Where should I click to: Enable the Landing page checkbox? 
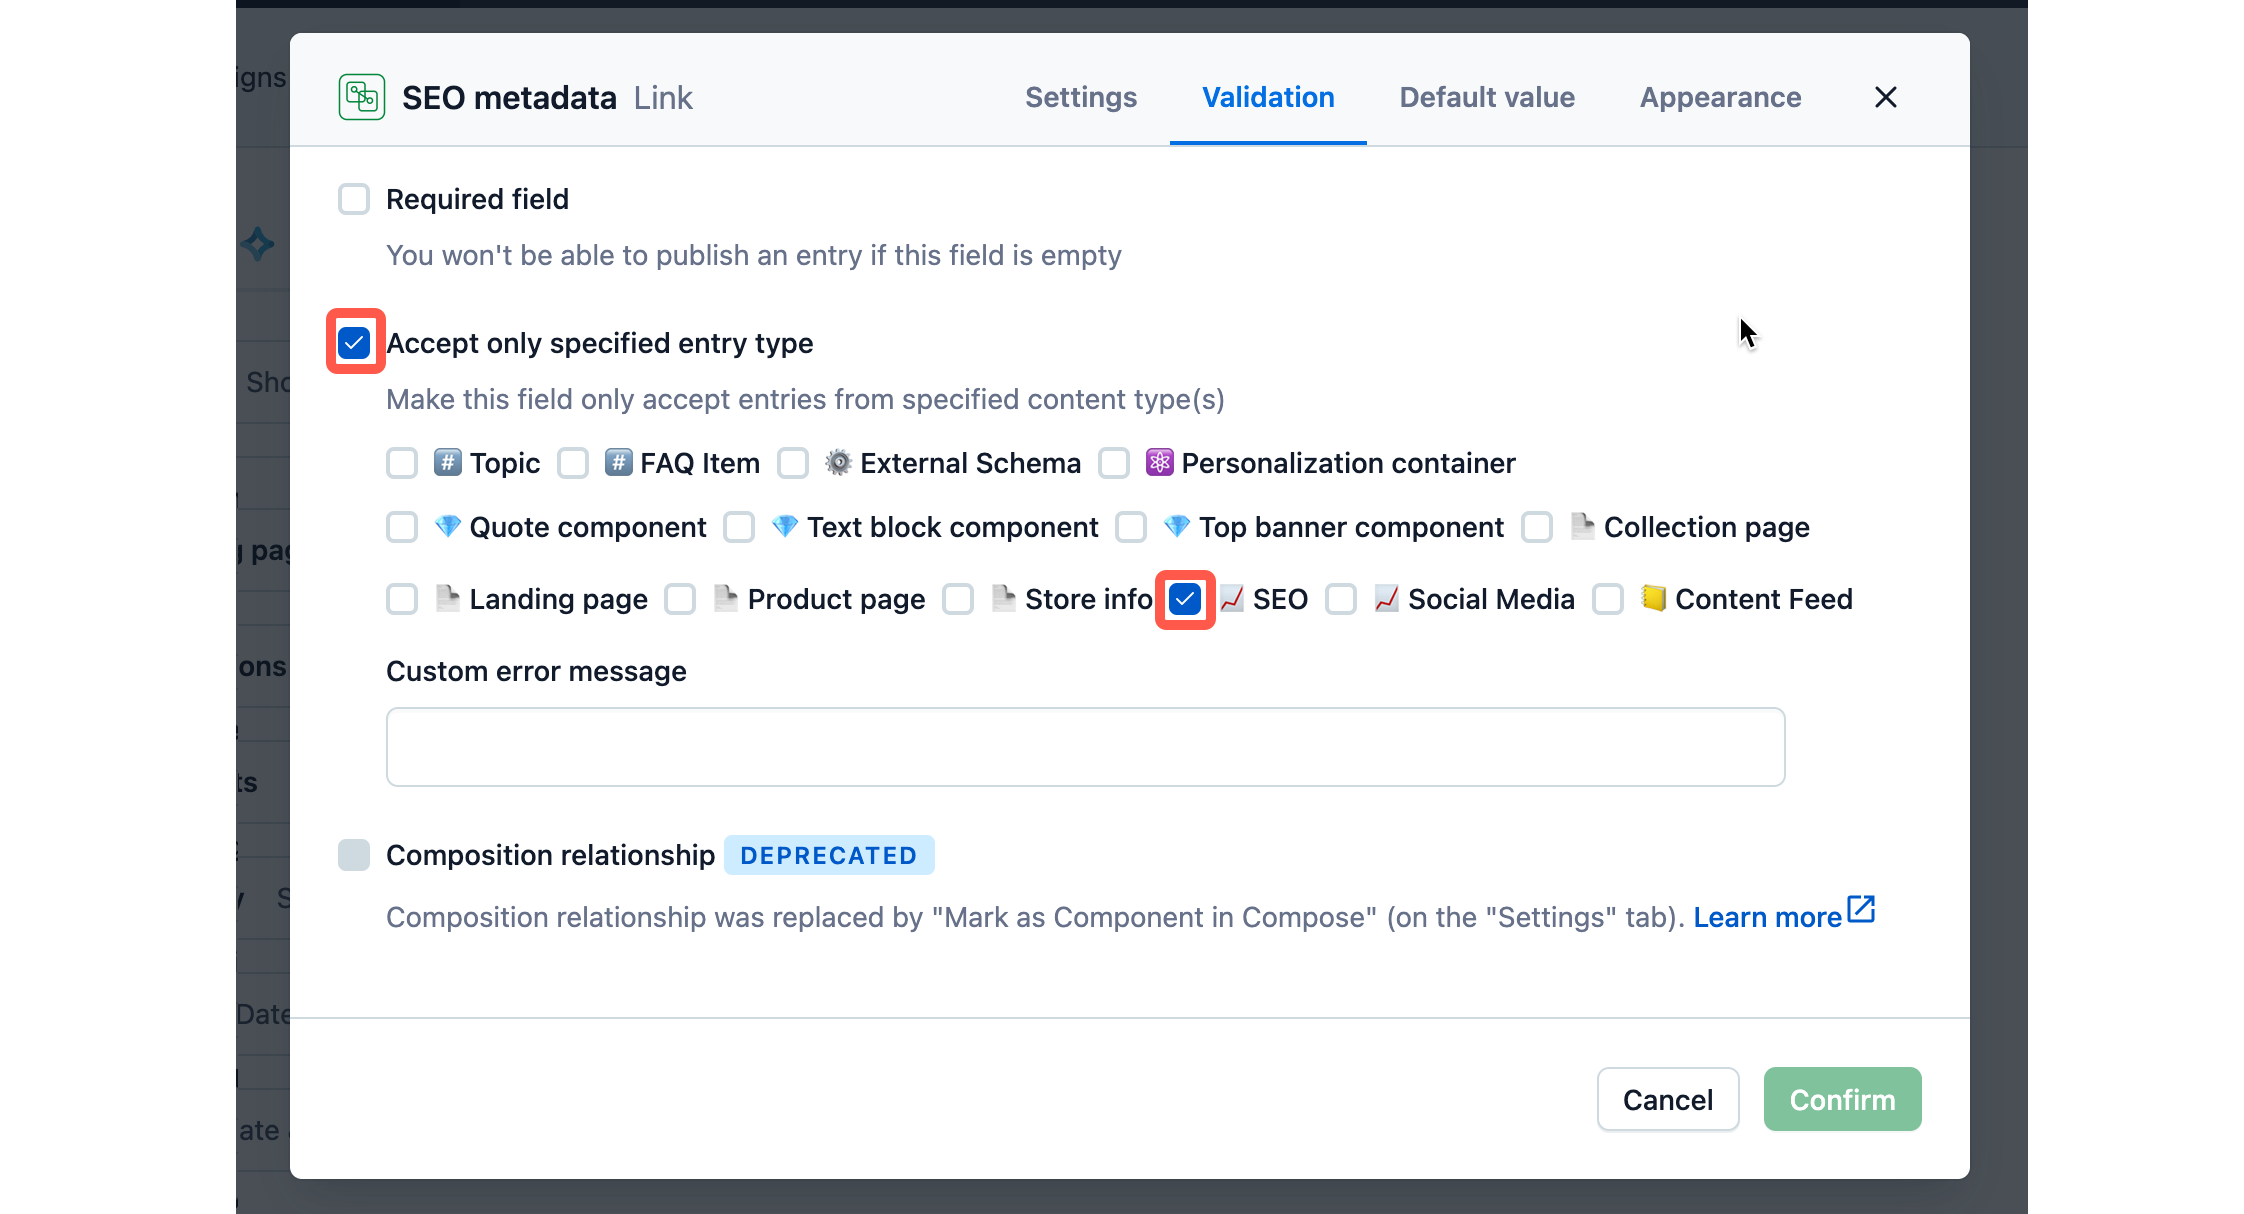pos(401,599)
